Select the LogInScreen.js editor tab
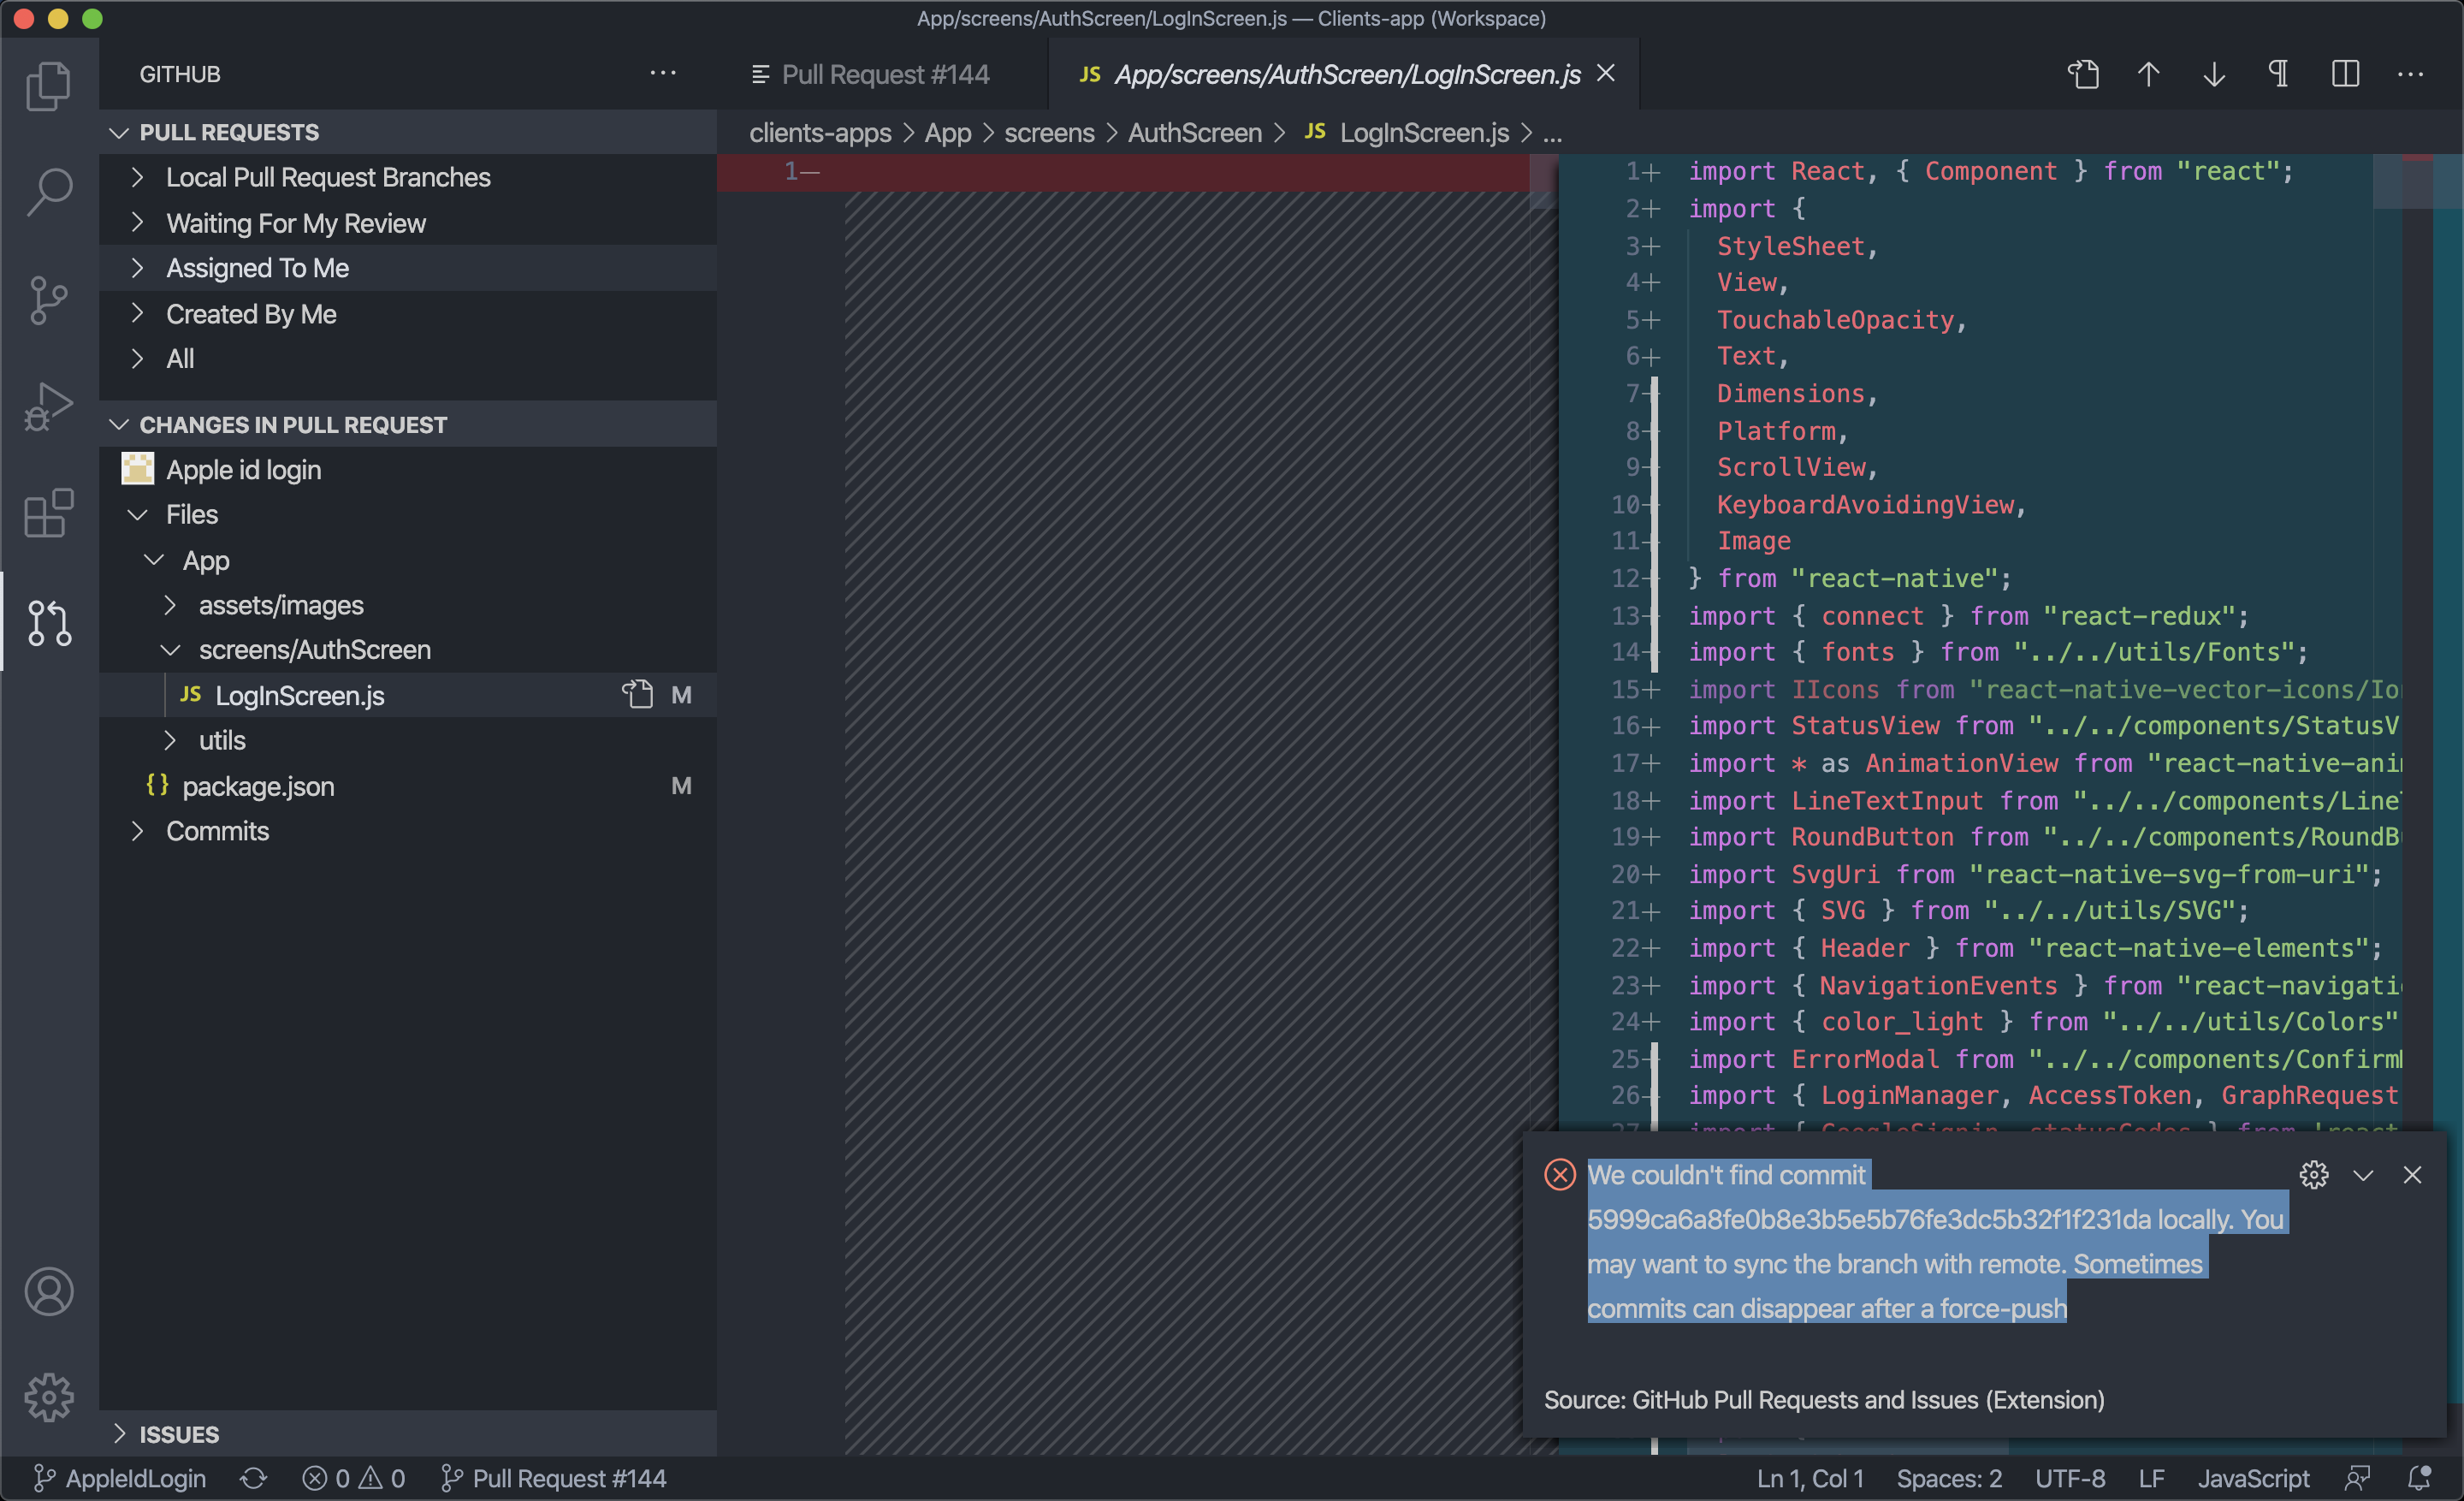 tap(1345, 74)
